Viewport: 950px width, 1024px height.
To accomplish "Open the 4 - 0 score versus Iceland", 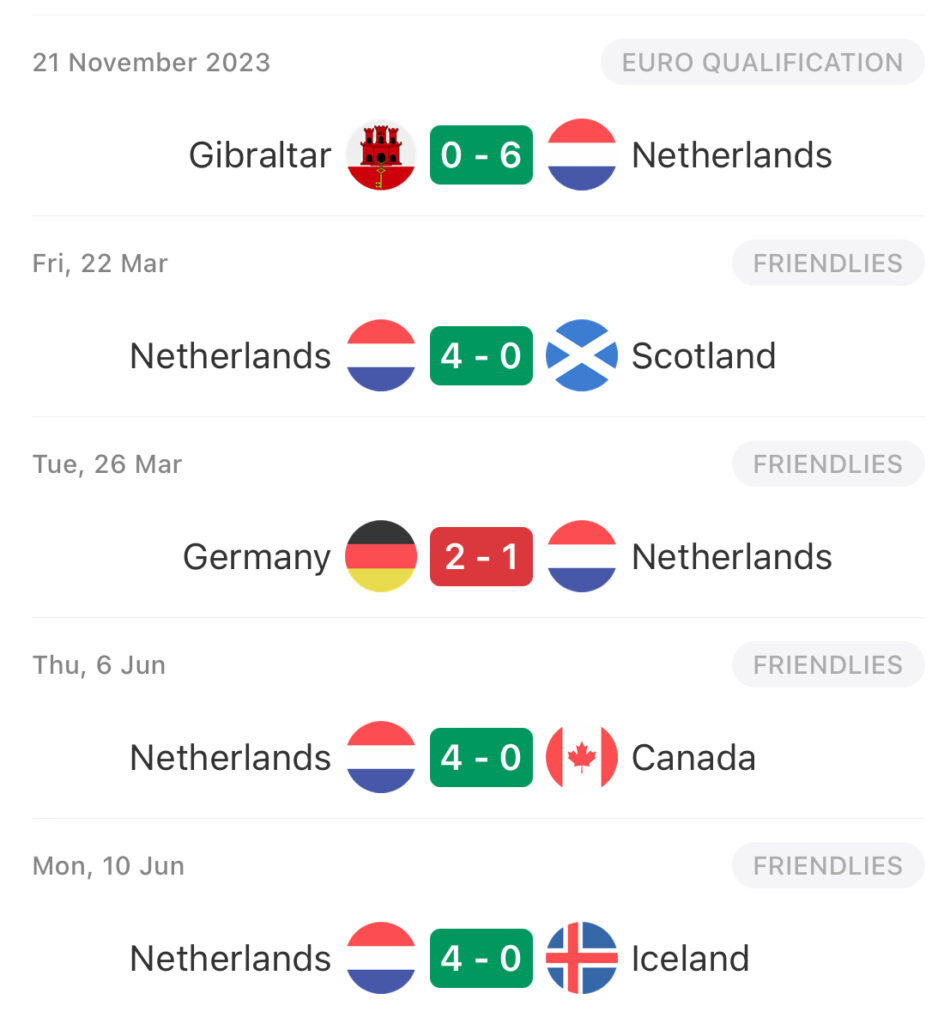I will (x=481, y=958).
